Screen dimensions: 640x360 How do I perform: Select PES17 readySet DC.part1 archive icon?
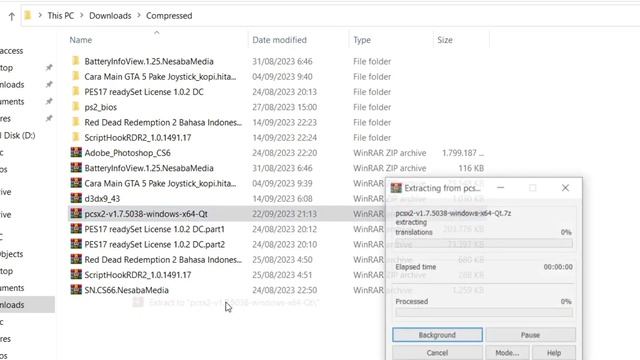click(76, 229)
